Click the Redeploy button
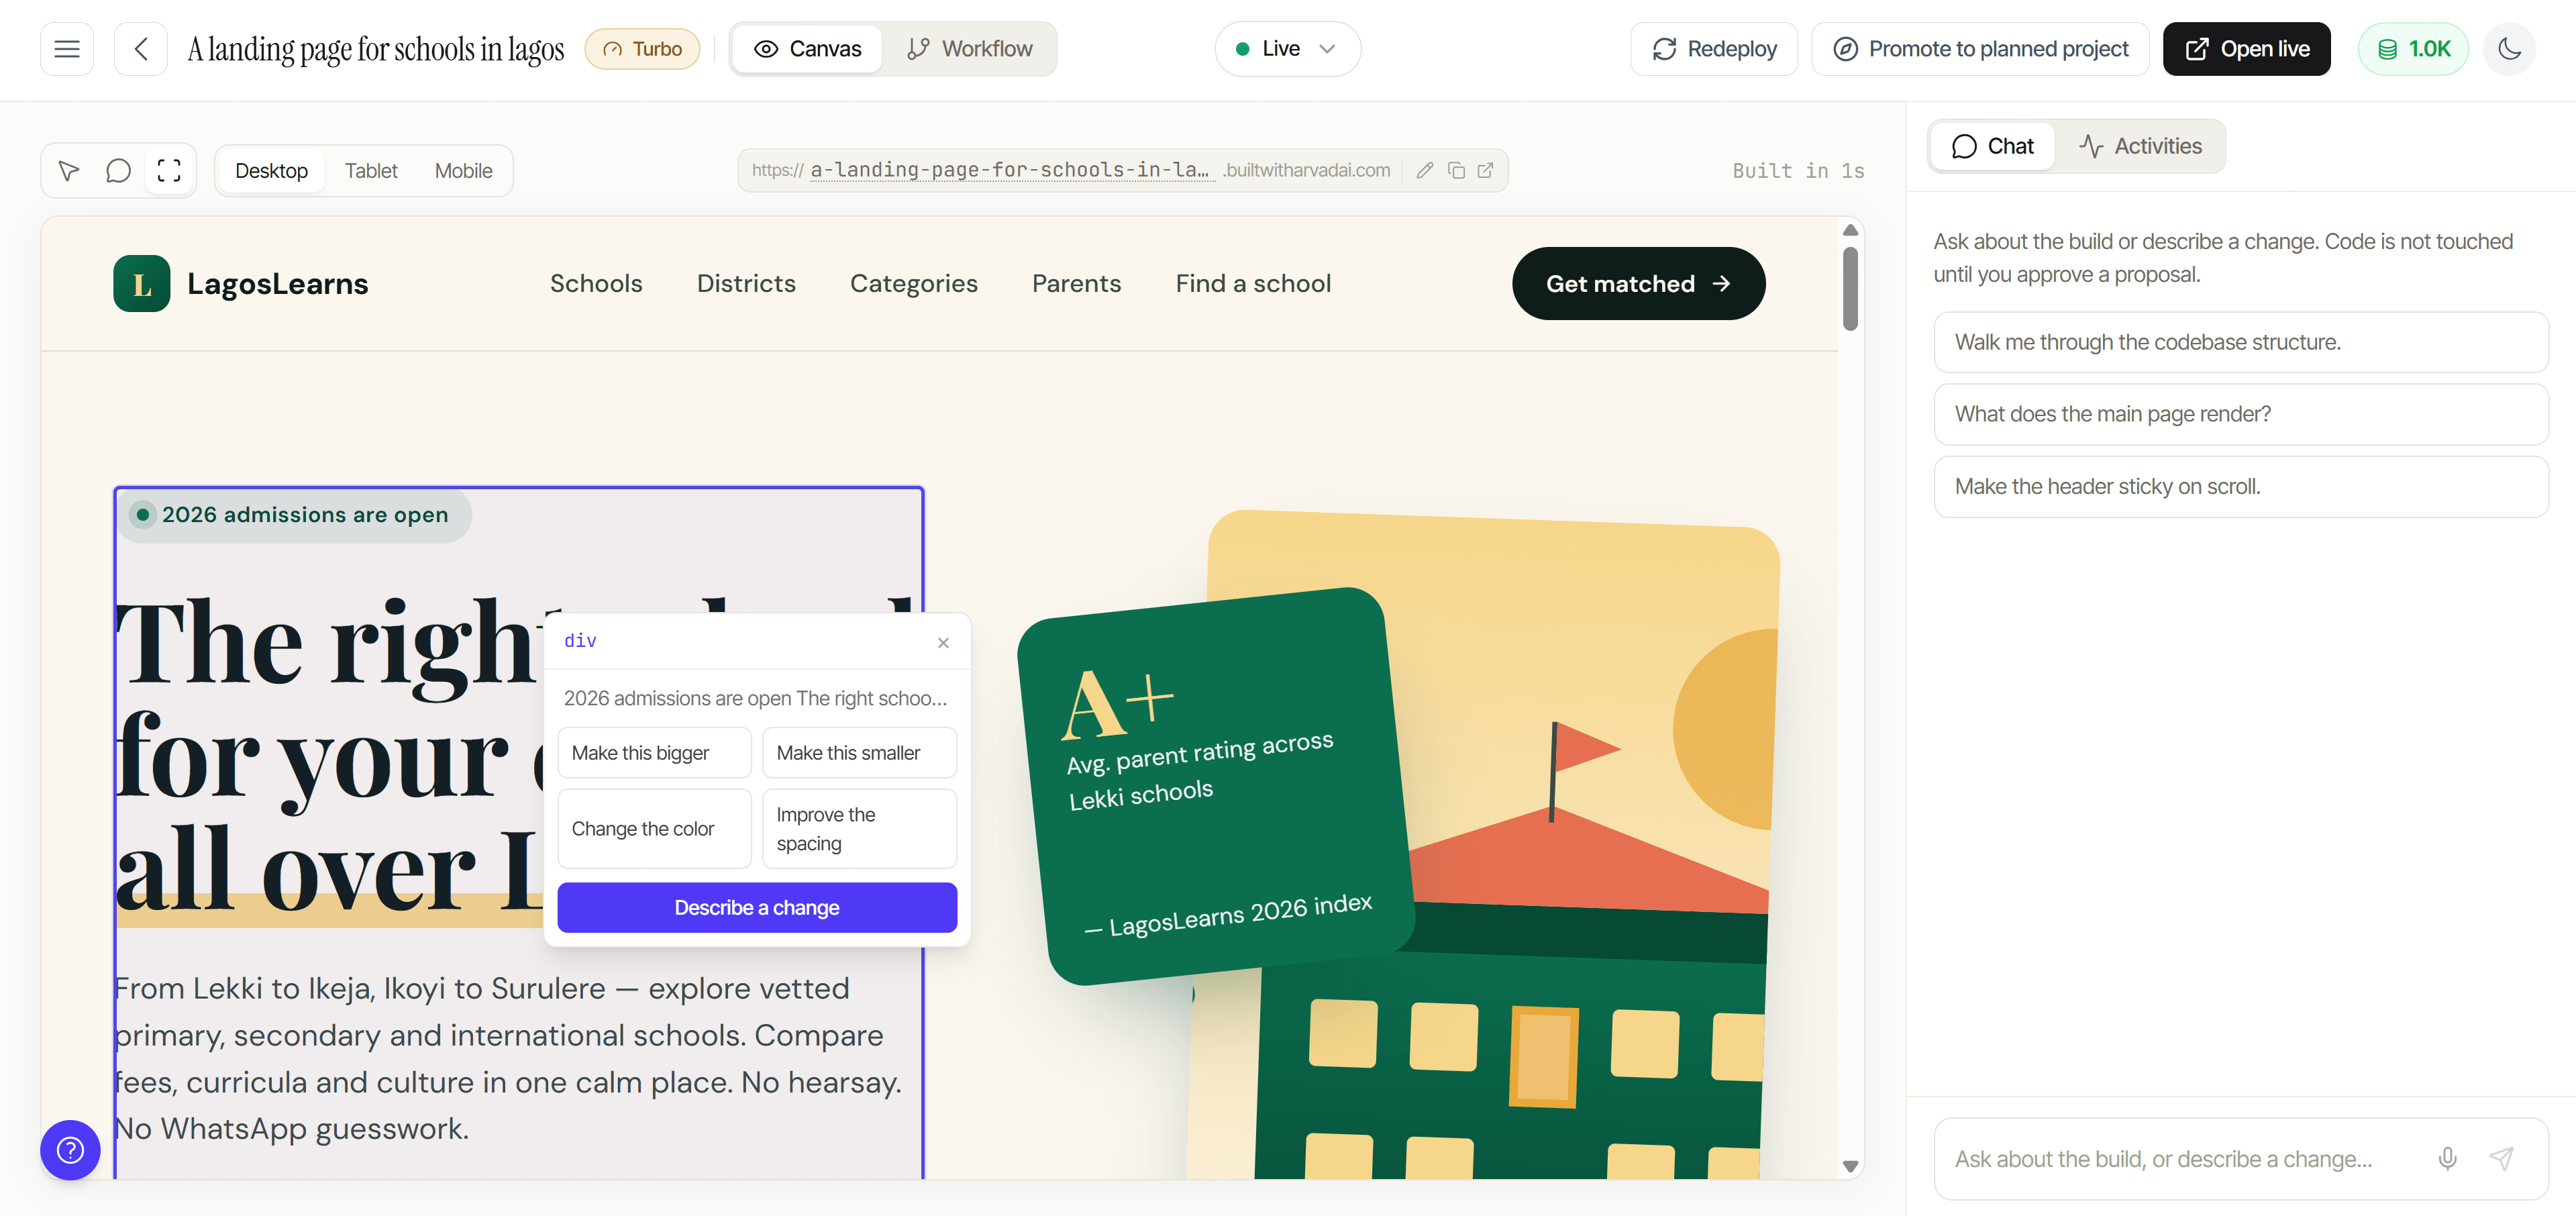This screenshot has height=1216, width=2576. click(x=1714, y=49)
